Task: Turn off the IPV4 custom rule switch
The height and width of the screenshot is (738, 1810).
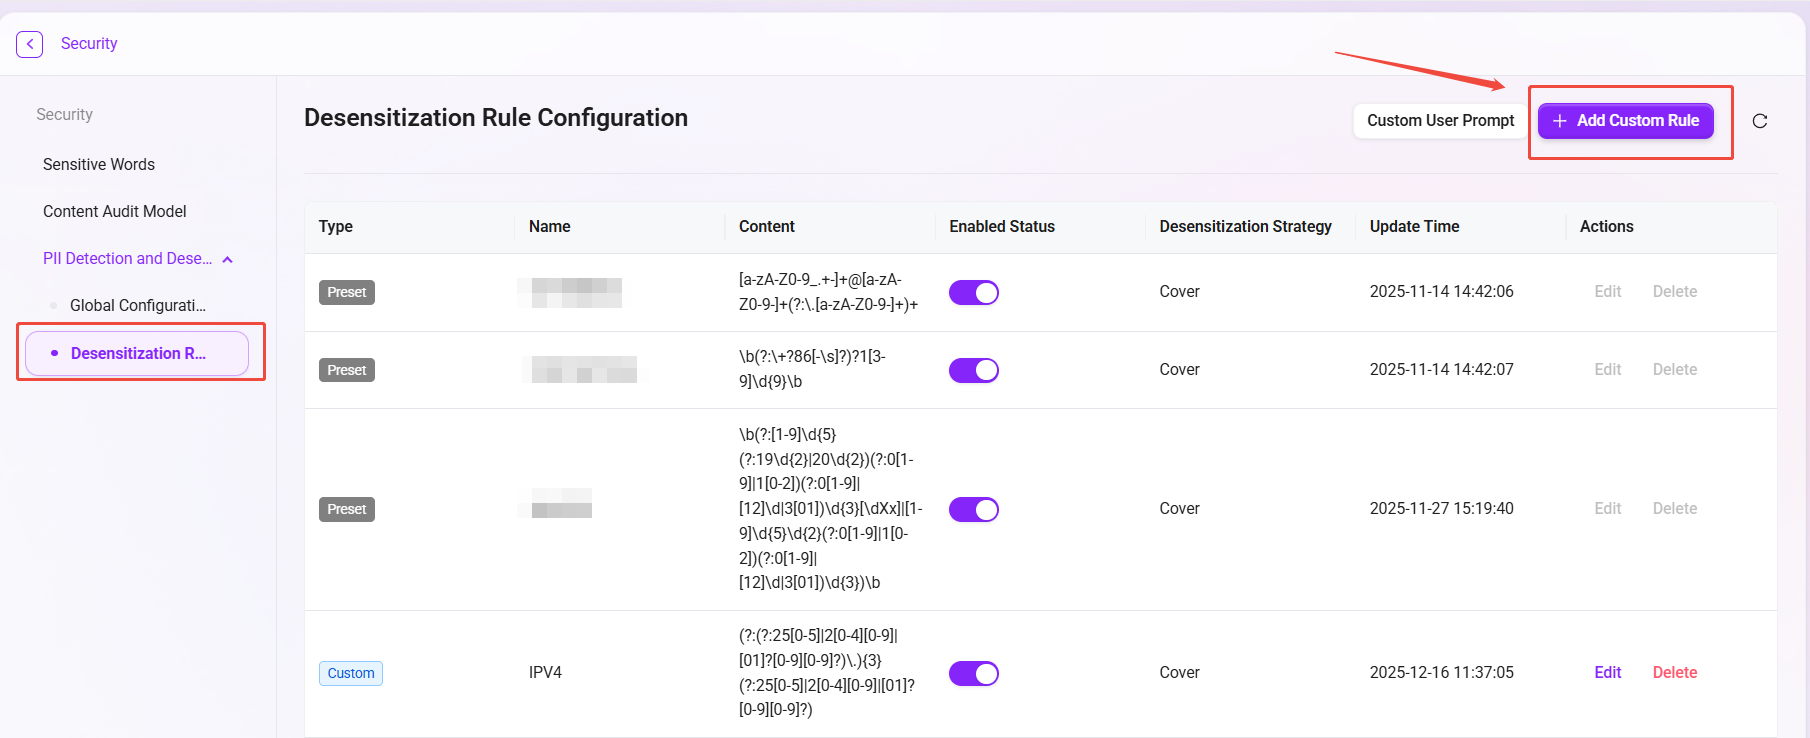Action: click(974, 674)
